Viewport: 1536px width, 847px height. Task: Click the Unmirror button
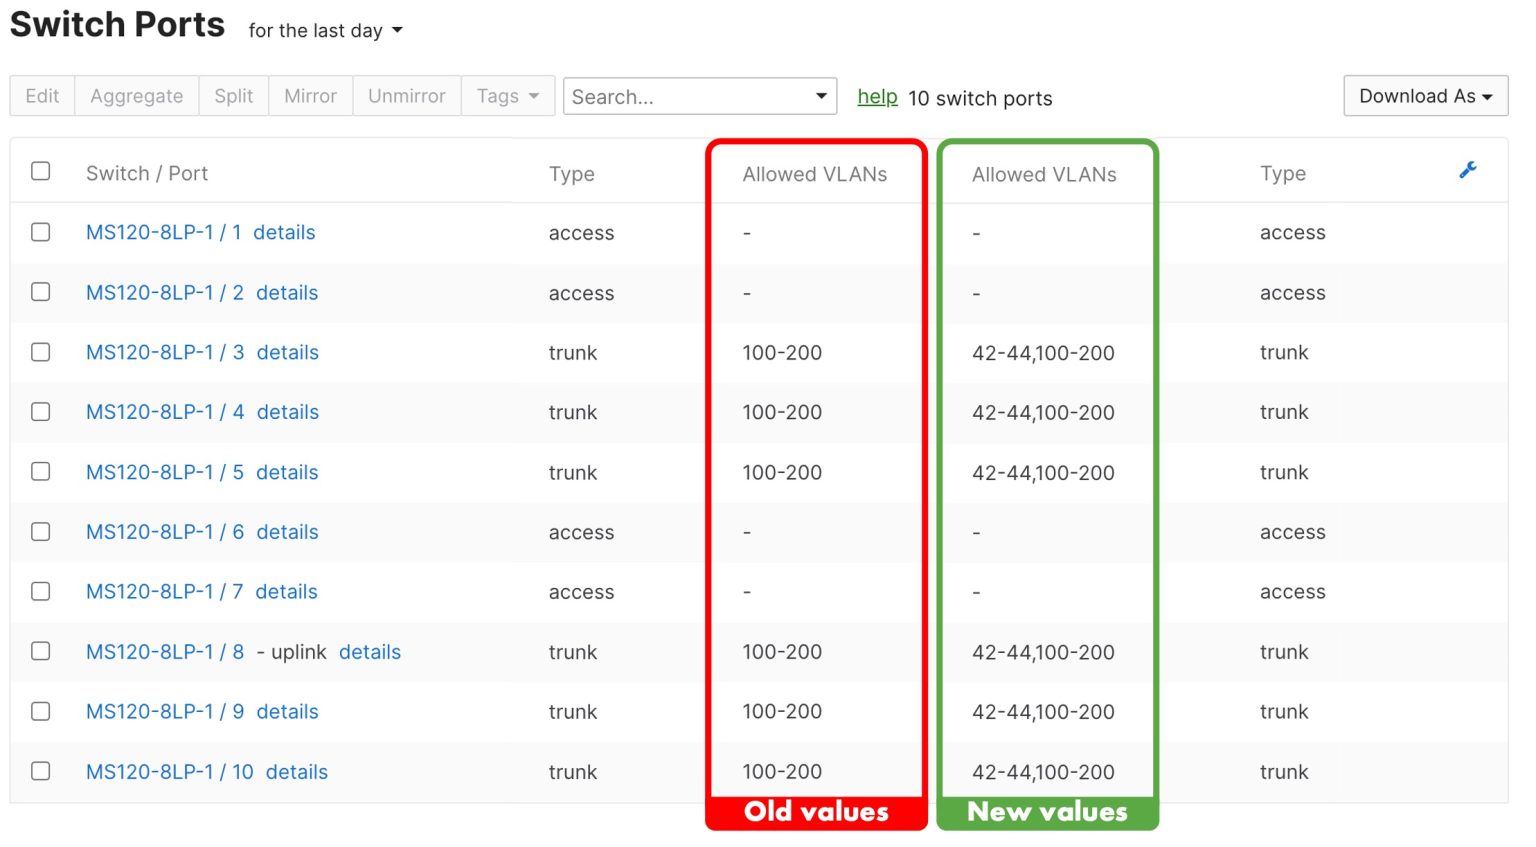click(406, 95)
